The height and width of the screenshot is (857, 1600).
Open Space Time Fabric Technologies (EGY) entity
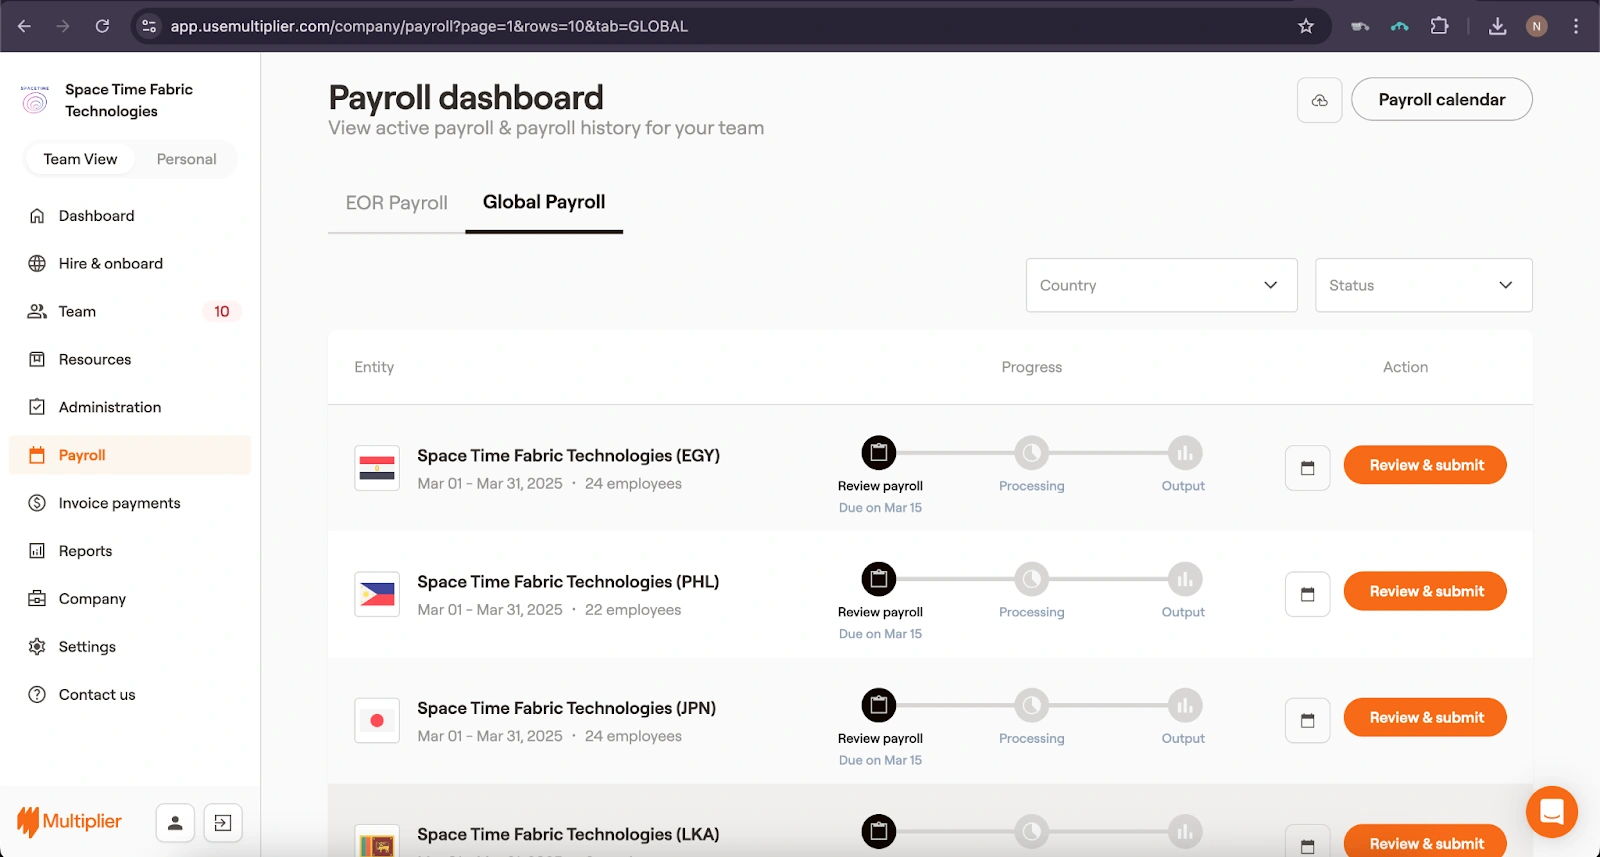568,455
